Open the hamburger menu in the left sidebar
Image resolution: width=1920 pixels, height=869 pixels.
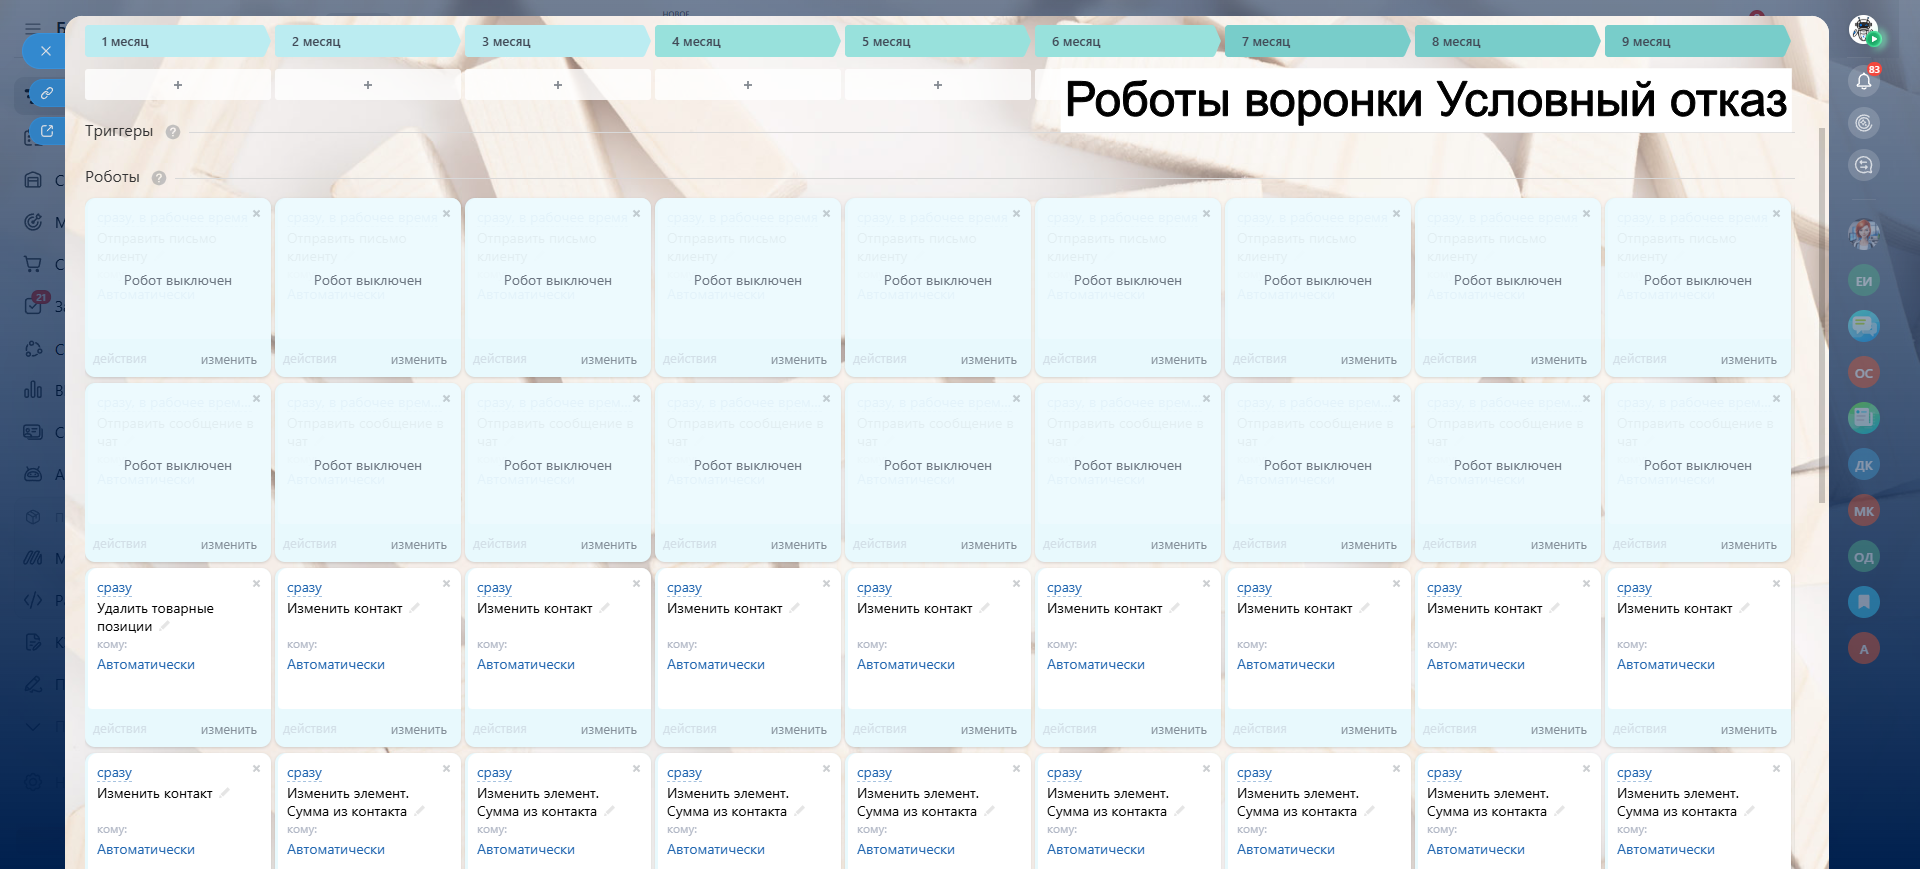[x=33, y=28]
